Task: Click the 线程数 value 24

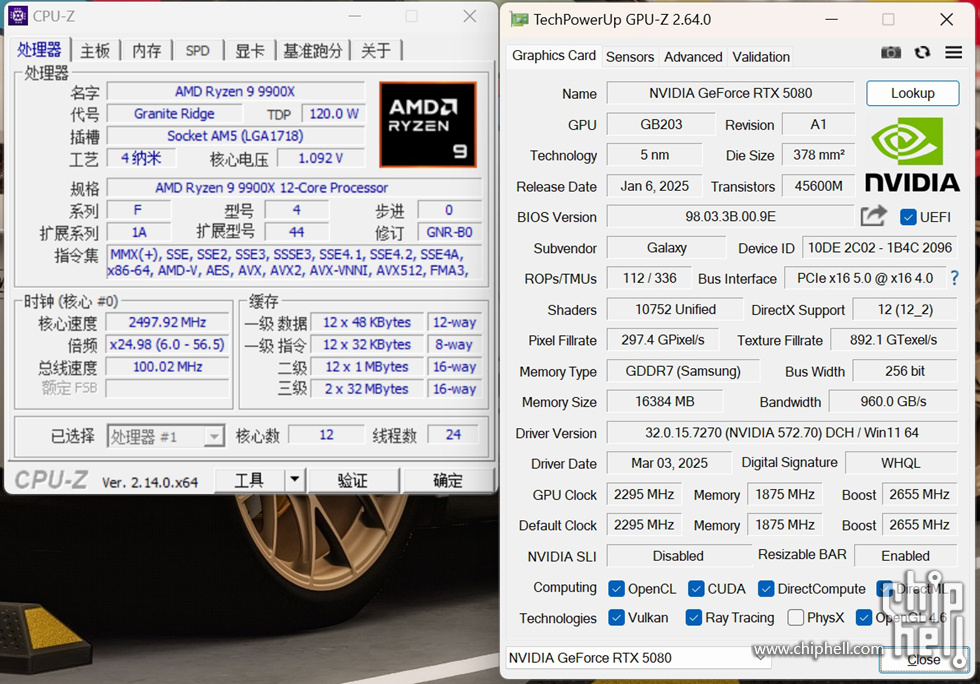Action: click(x=453, y=435)
